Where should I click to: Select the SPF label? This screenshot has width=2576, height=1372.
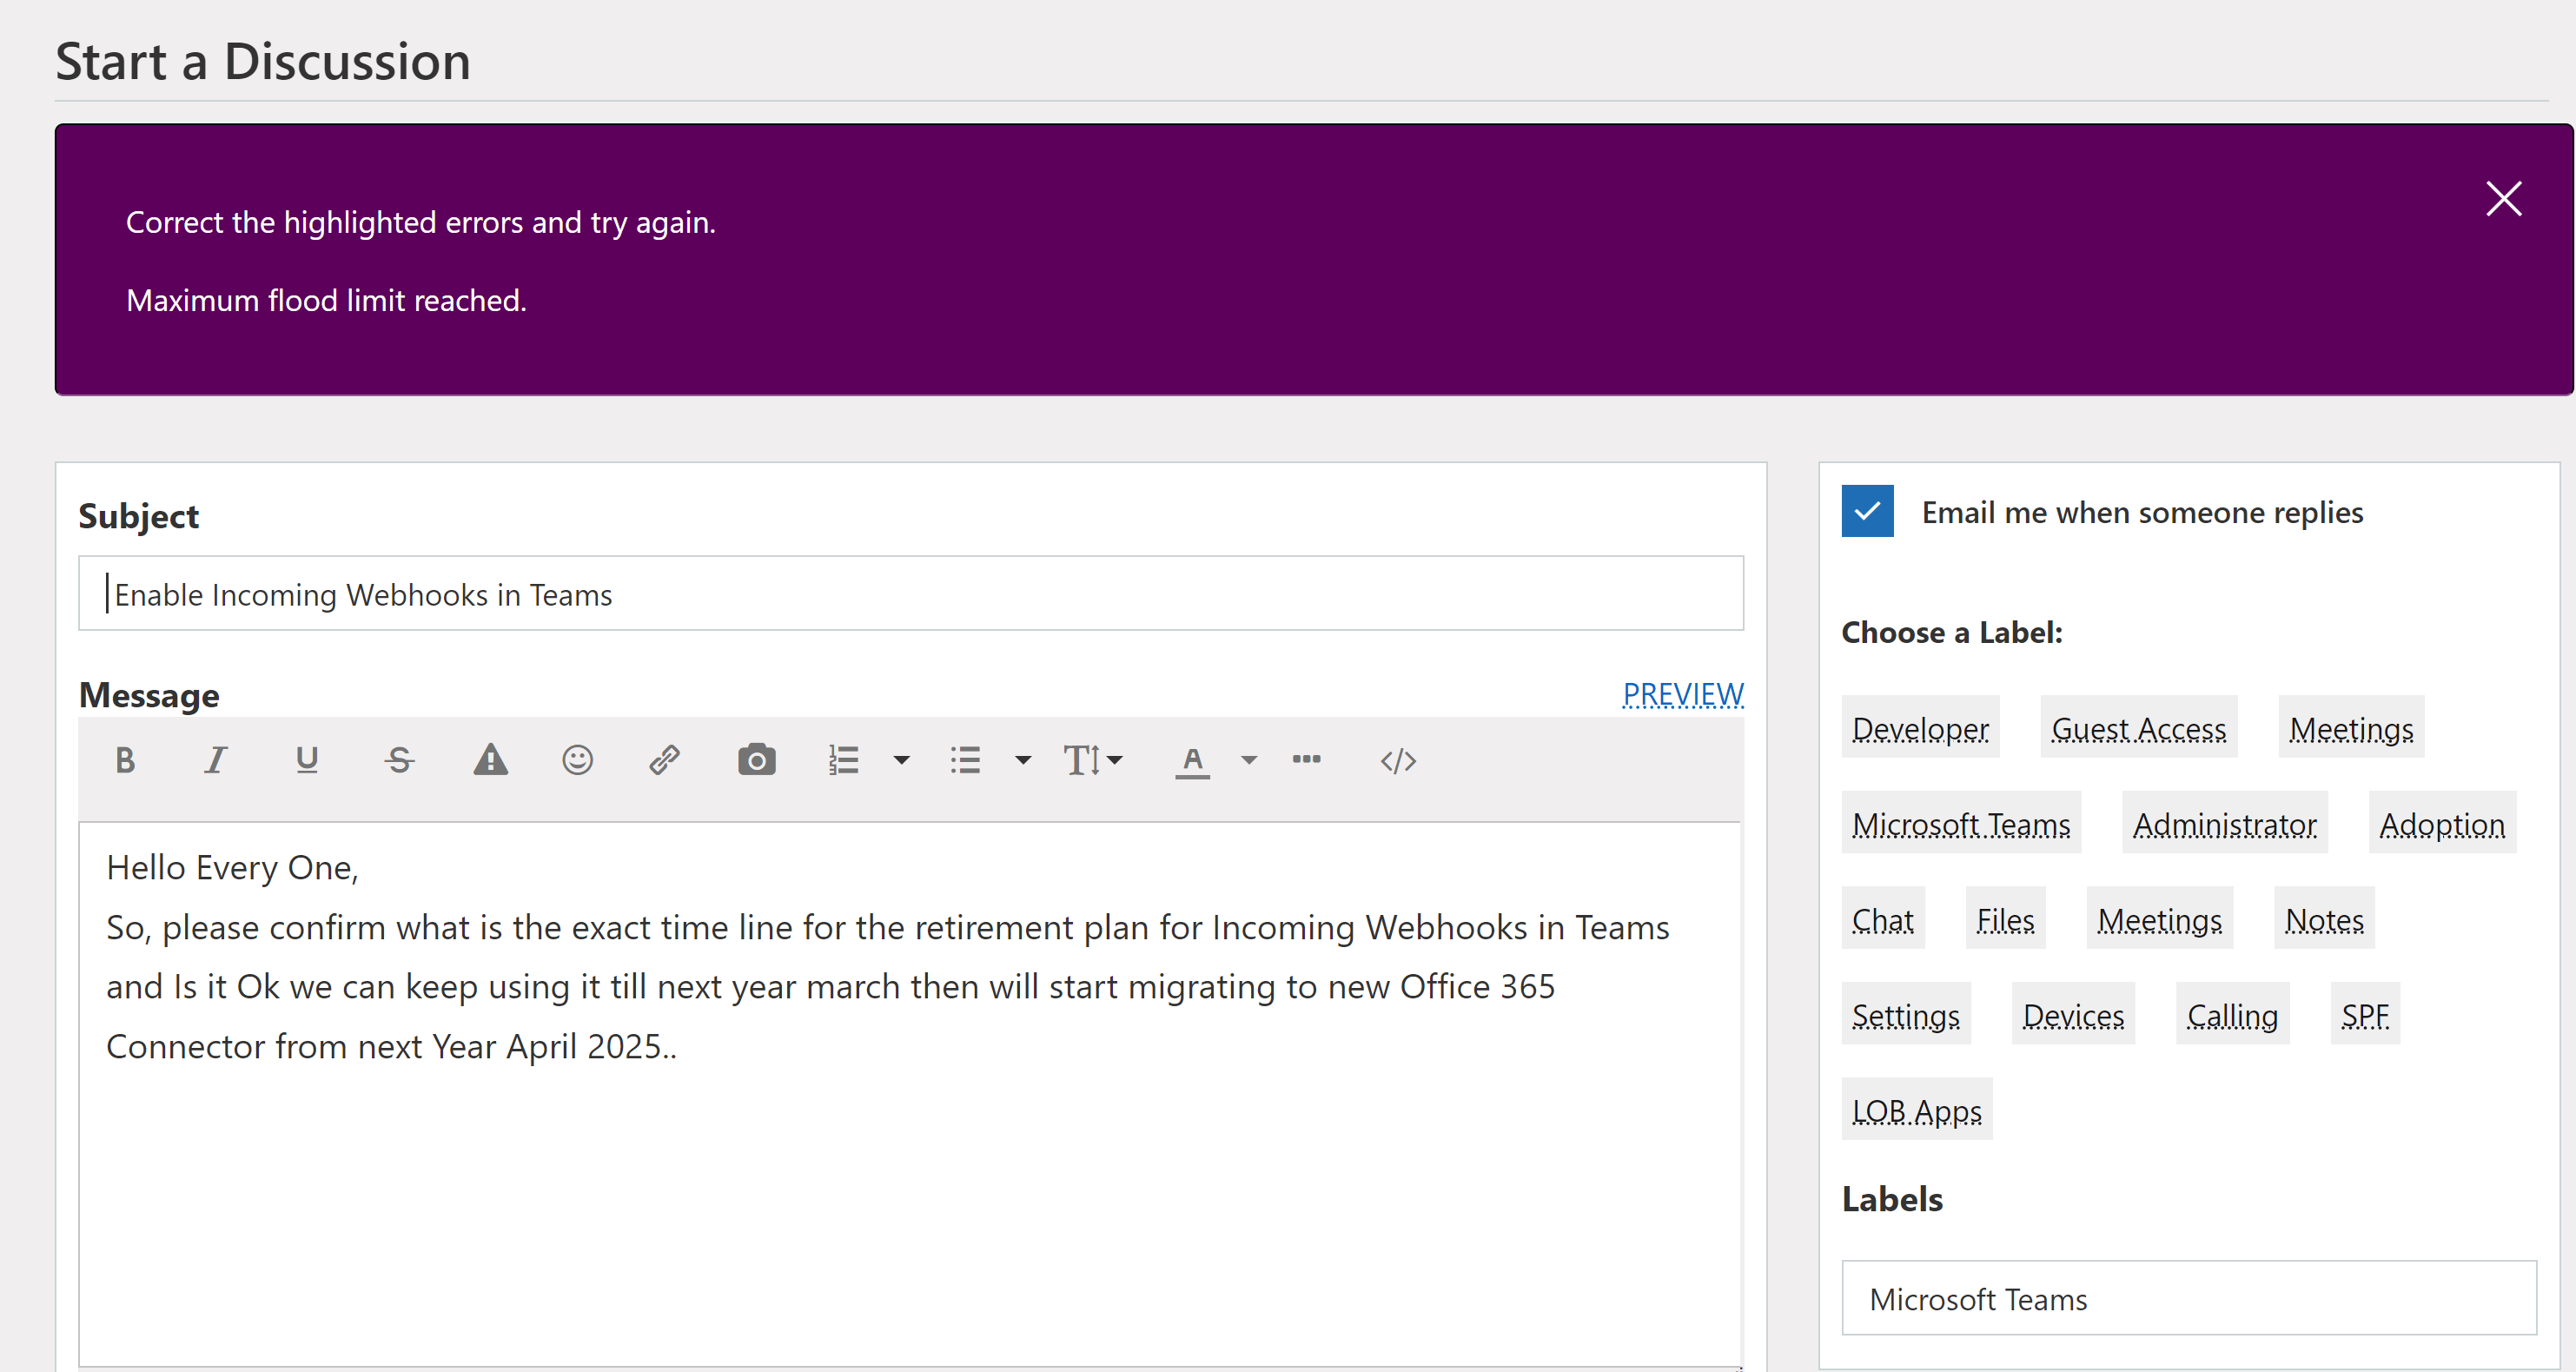[x=2365, y=1014]
